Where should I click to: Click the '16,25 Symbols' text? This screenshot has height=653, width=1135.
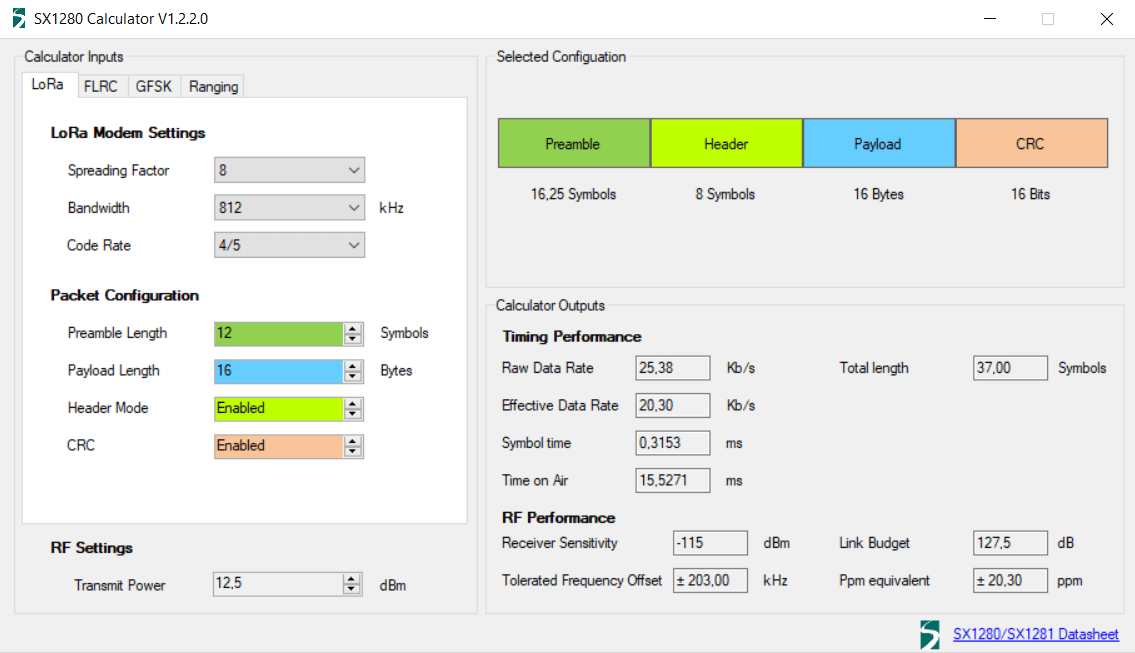573,194
